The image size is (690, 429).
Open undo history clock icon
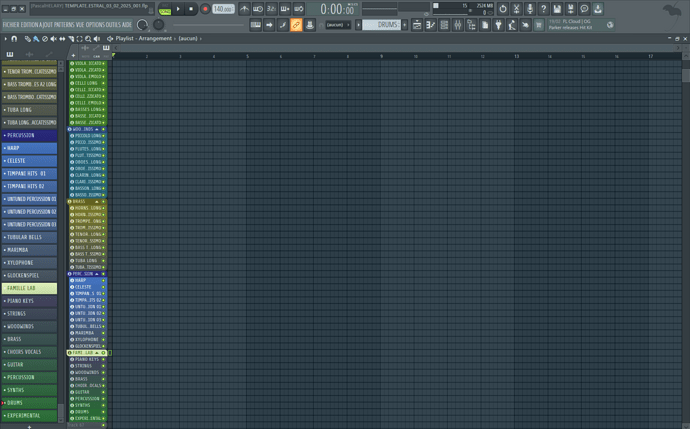[x=503, y=9]
